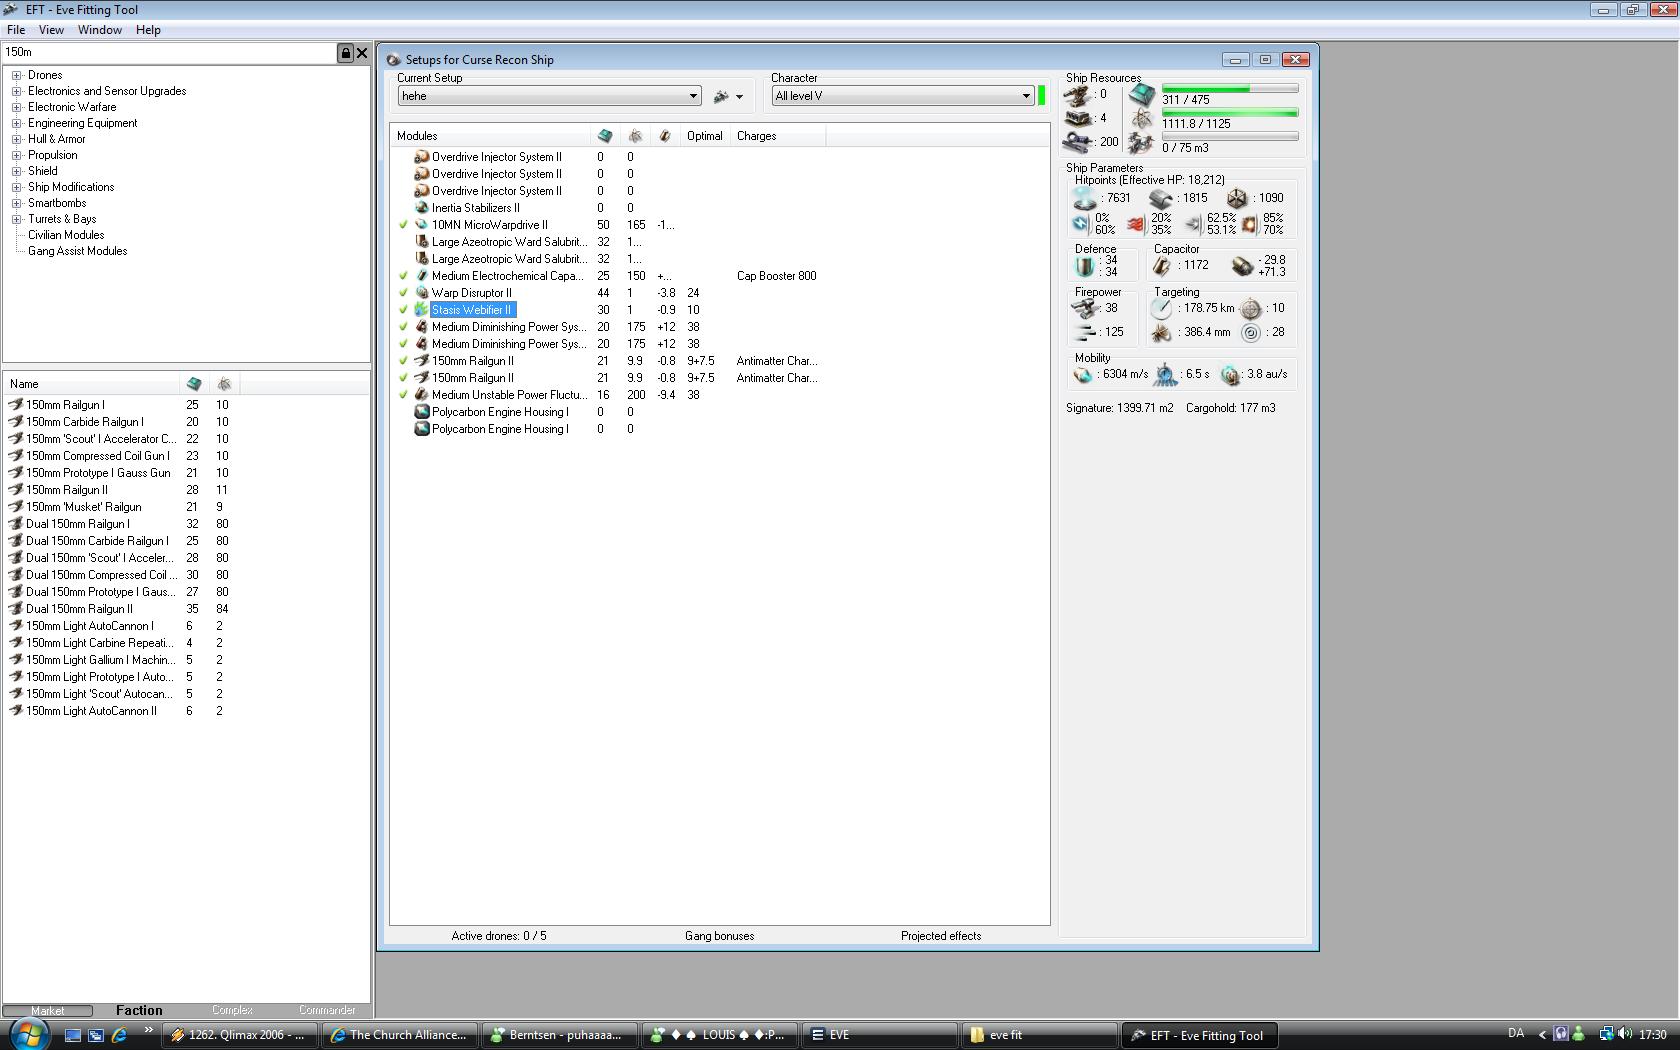The width and height of the screenshot is (1680, 1050).
Task: Toggle the second Medium Diminishing Power System checkmark
Action: click(403, 344)
